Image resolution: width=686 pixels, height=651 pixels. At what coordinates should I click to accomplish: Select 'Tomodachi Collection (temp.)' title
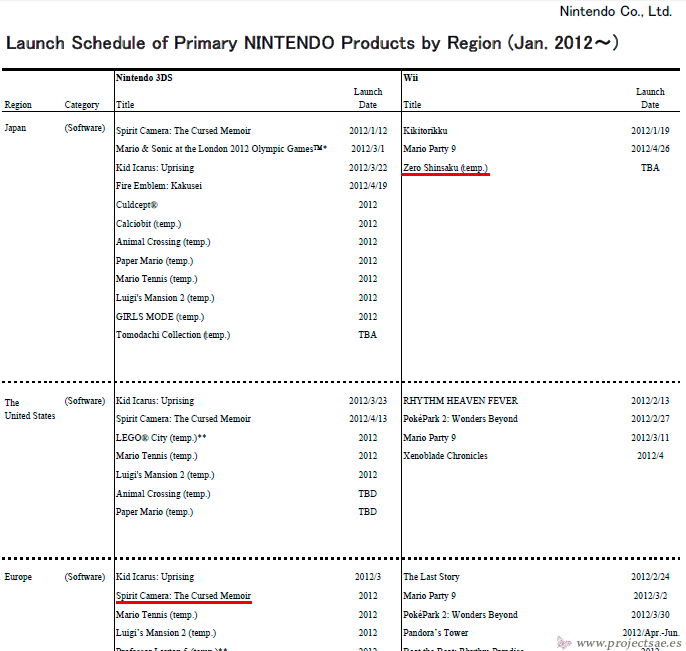point(173,335)
